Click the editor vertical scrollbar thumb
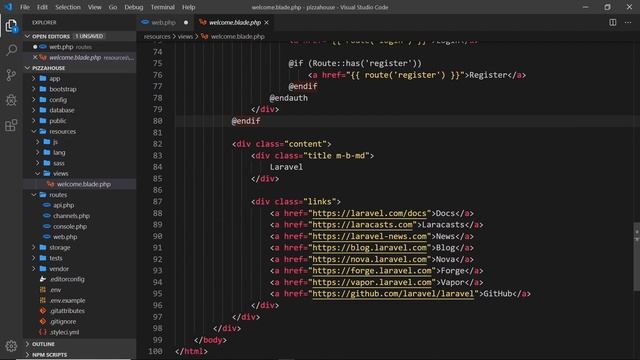640x360 pixels. point(636,256)
